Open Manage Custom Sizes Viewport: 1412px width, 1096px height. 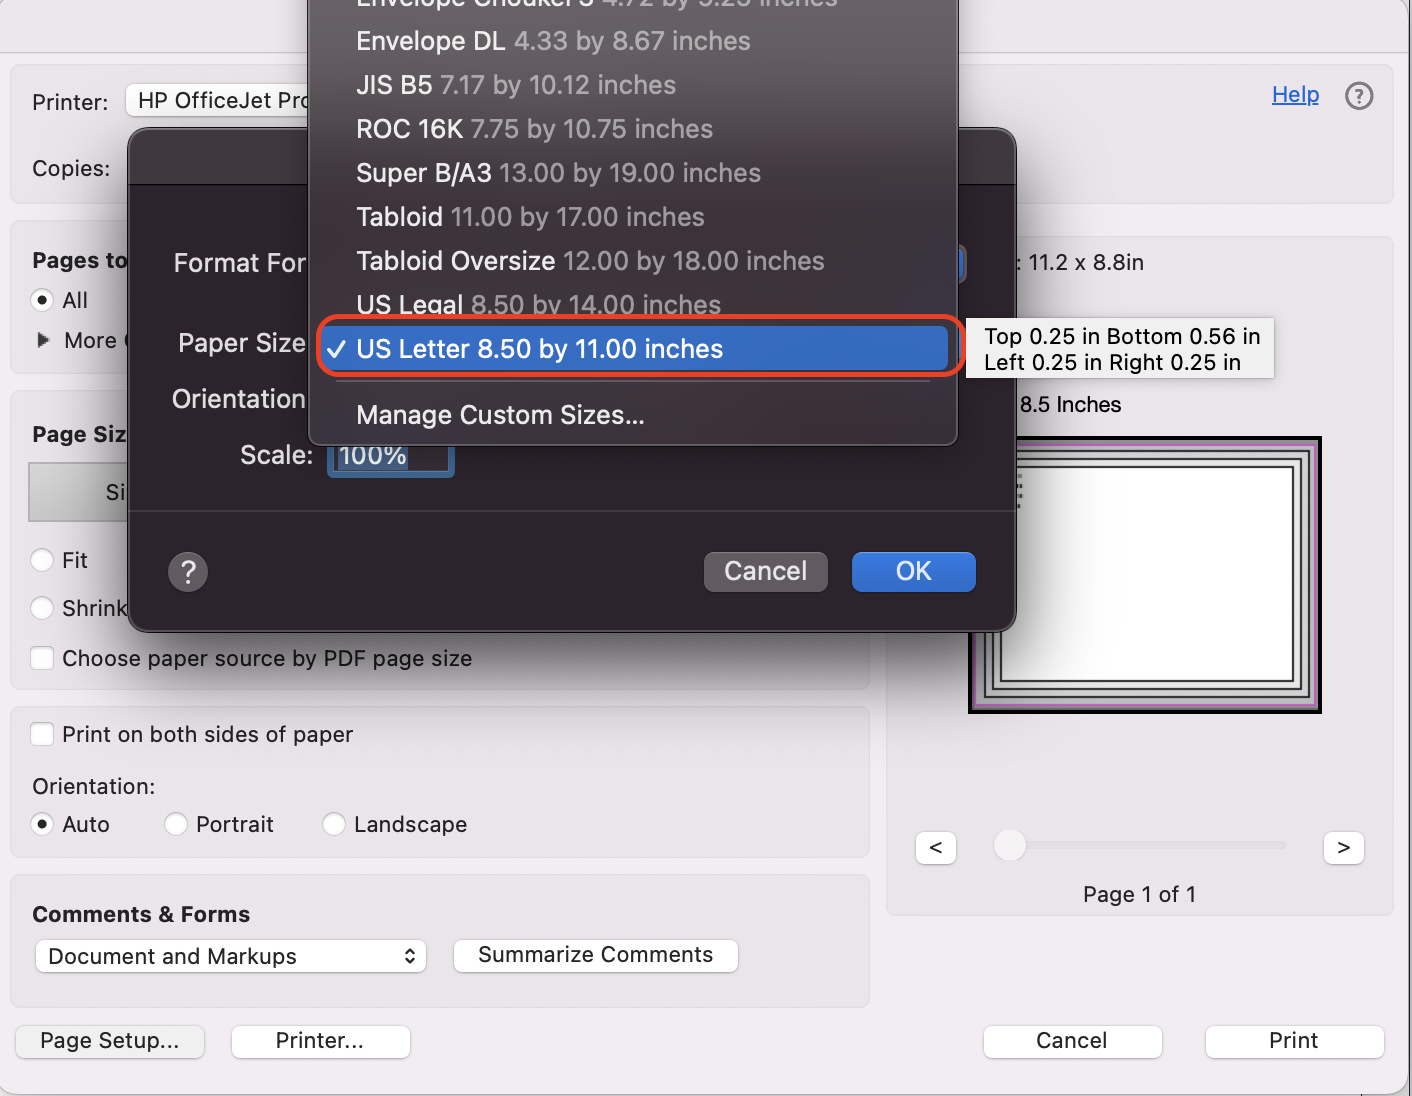pos(500,415)
